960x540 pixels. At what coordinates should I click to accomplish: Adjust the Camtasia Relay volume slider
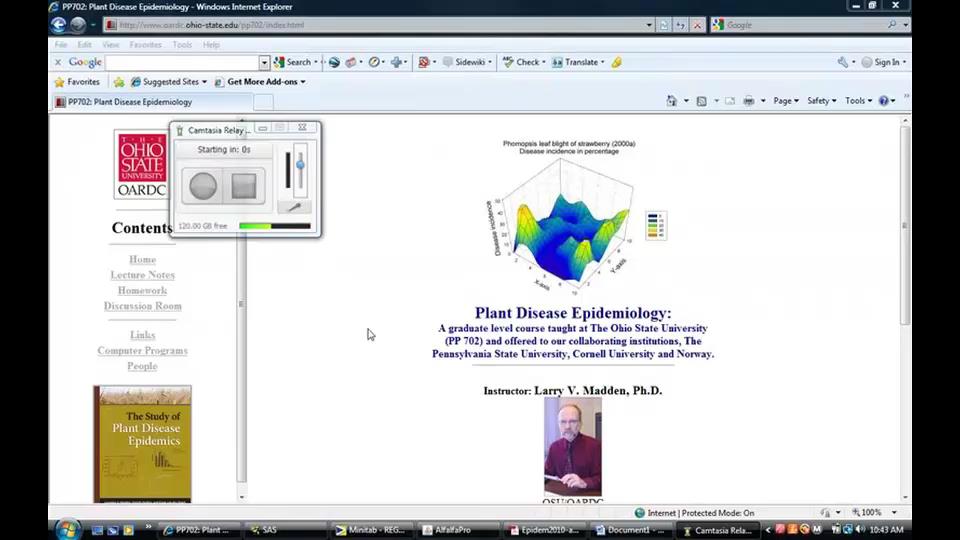click(300, 165)
